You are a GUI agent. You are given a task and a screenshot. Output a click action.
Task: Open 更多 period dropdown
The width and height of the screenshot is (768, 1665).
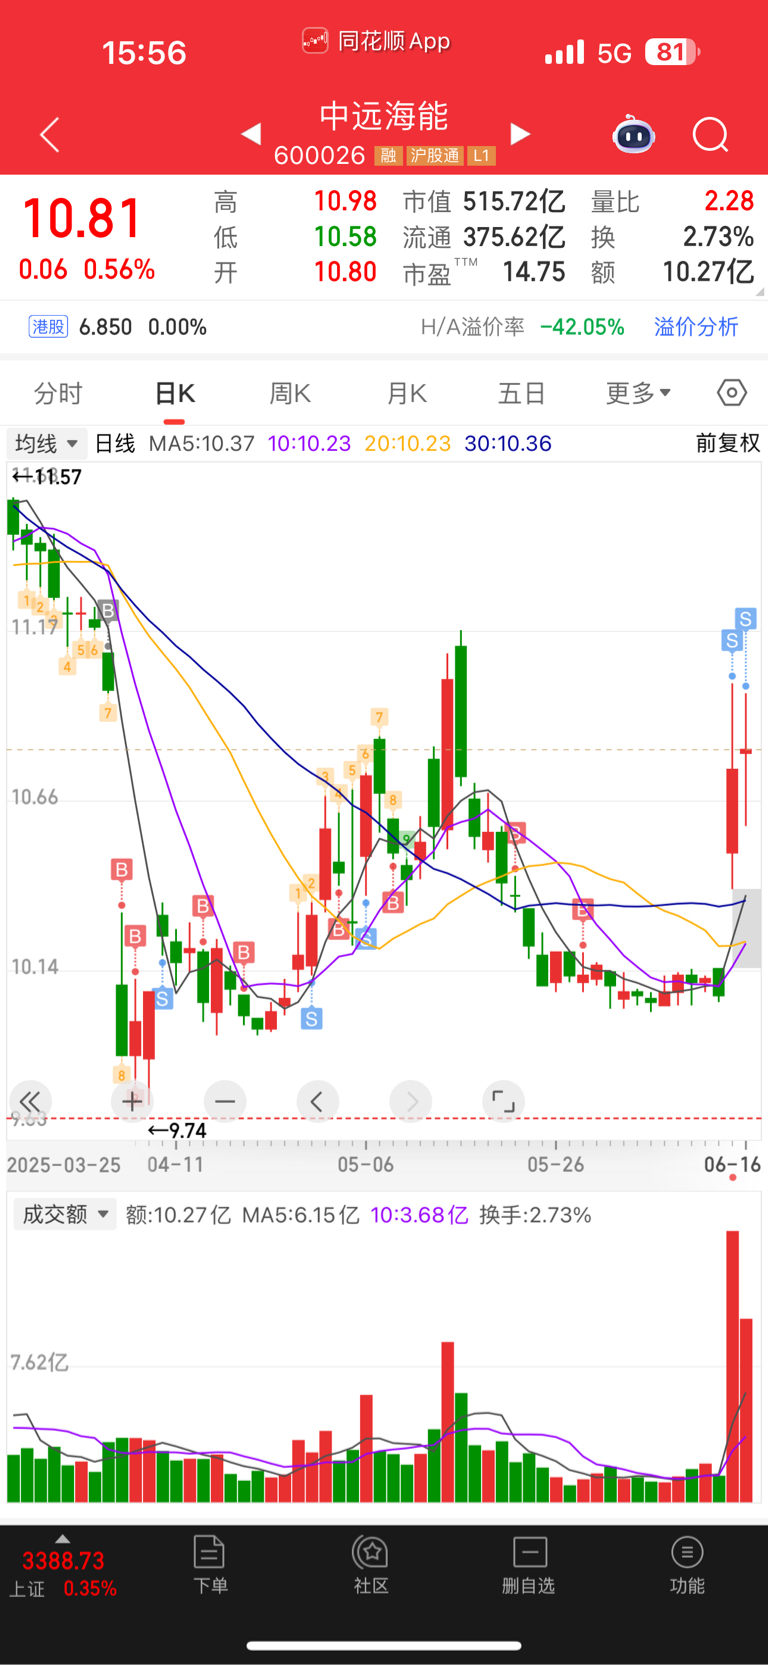638,393
